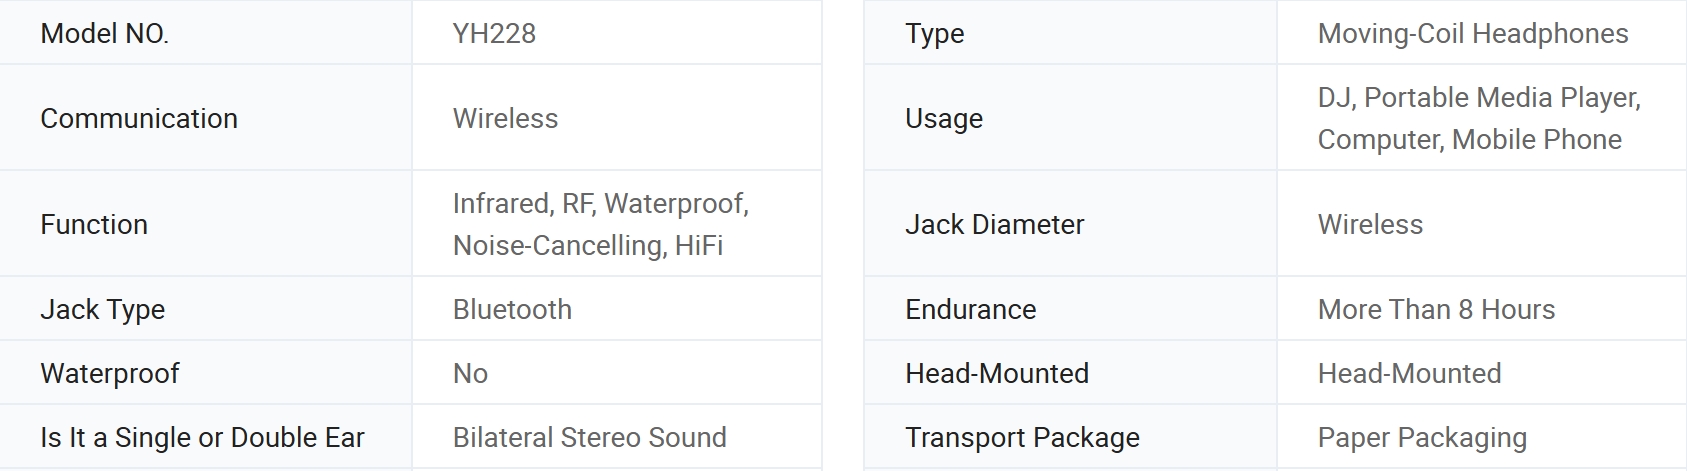Select the Bilateral Stereo Sound value
This screenshot has height=471, width=1687.
589,437
